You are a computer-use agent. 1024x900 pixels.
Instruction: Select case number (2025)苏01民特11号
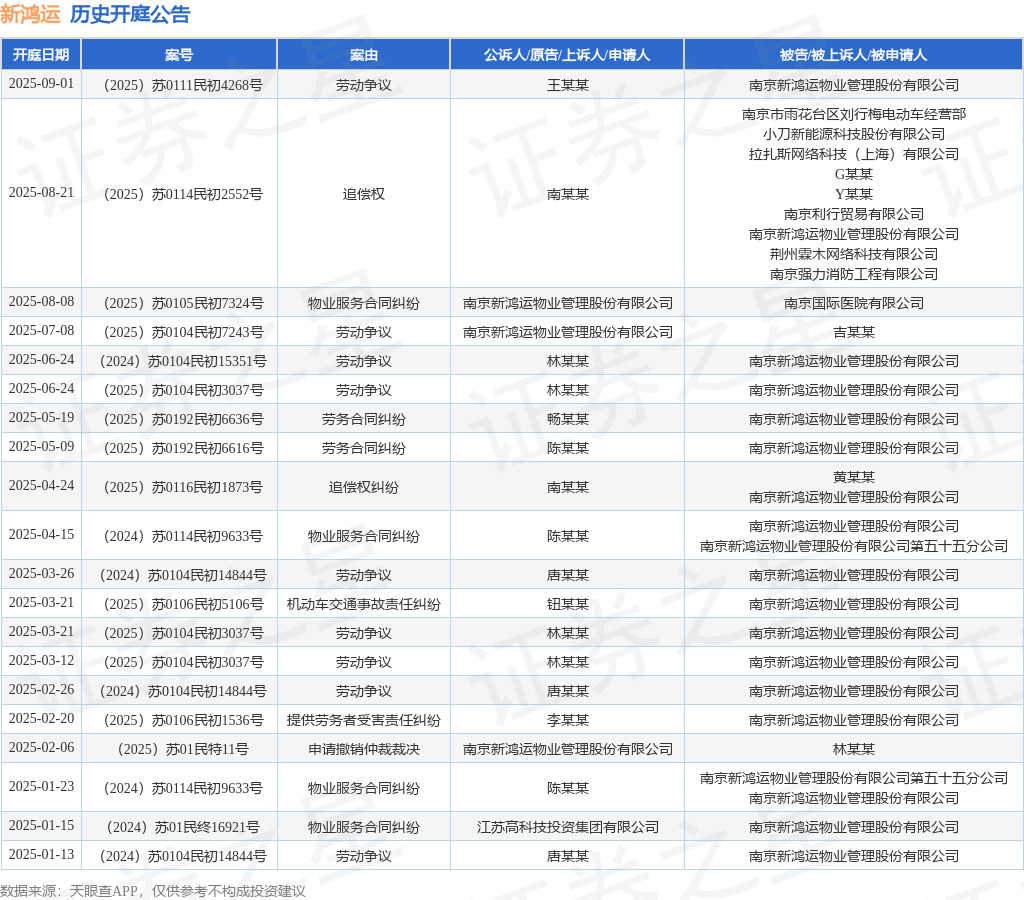coord(179,749)
